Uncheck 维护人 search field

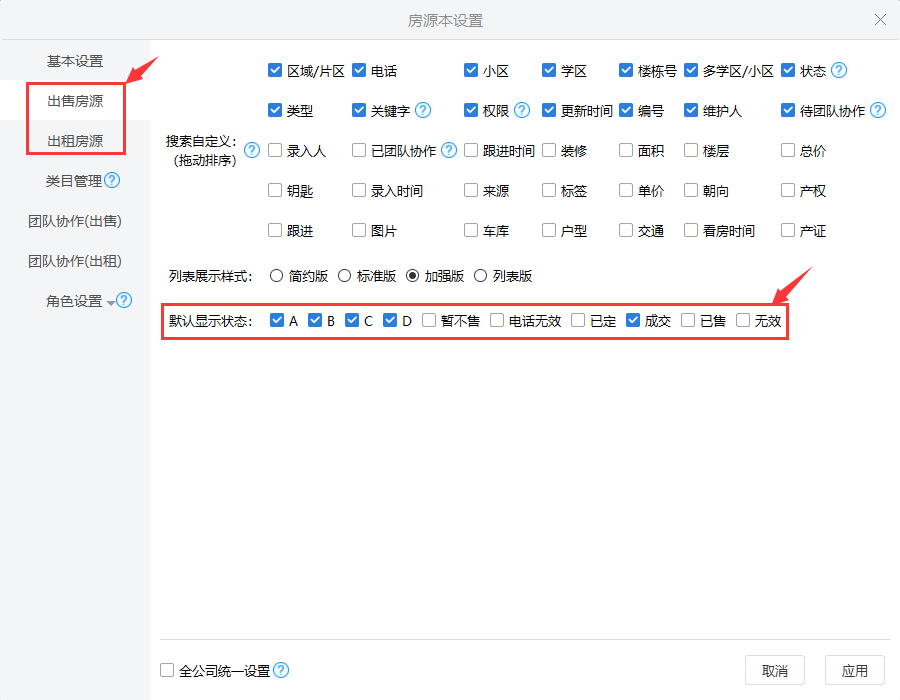(691, 110)
